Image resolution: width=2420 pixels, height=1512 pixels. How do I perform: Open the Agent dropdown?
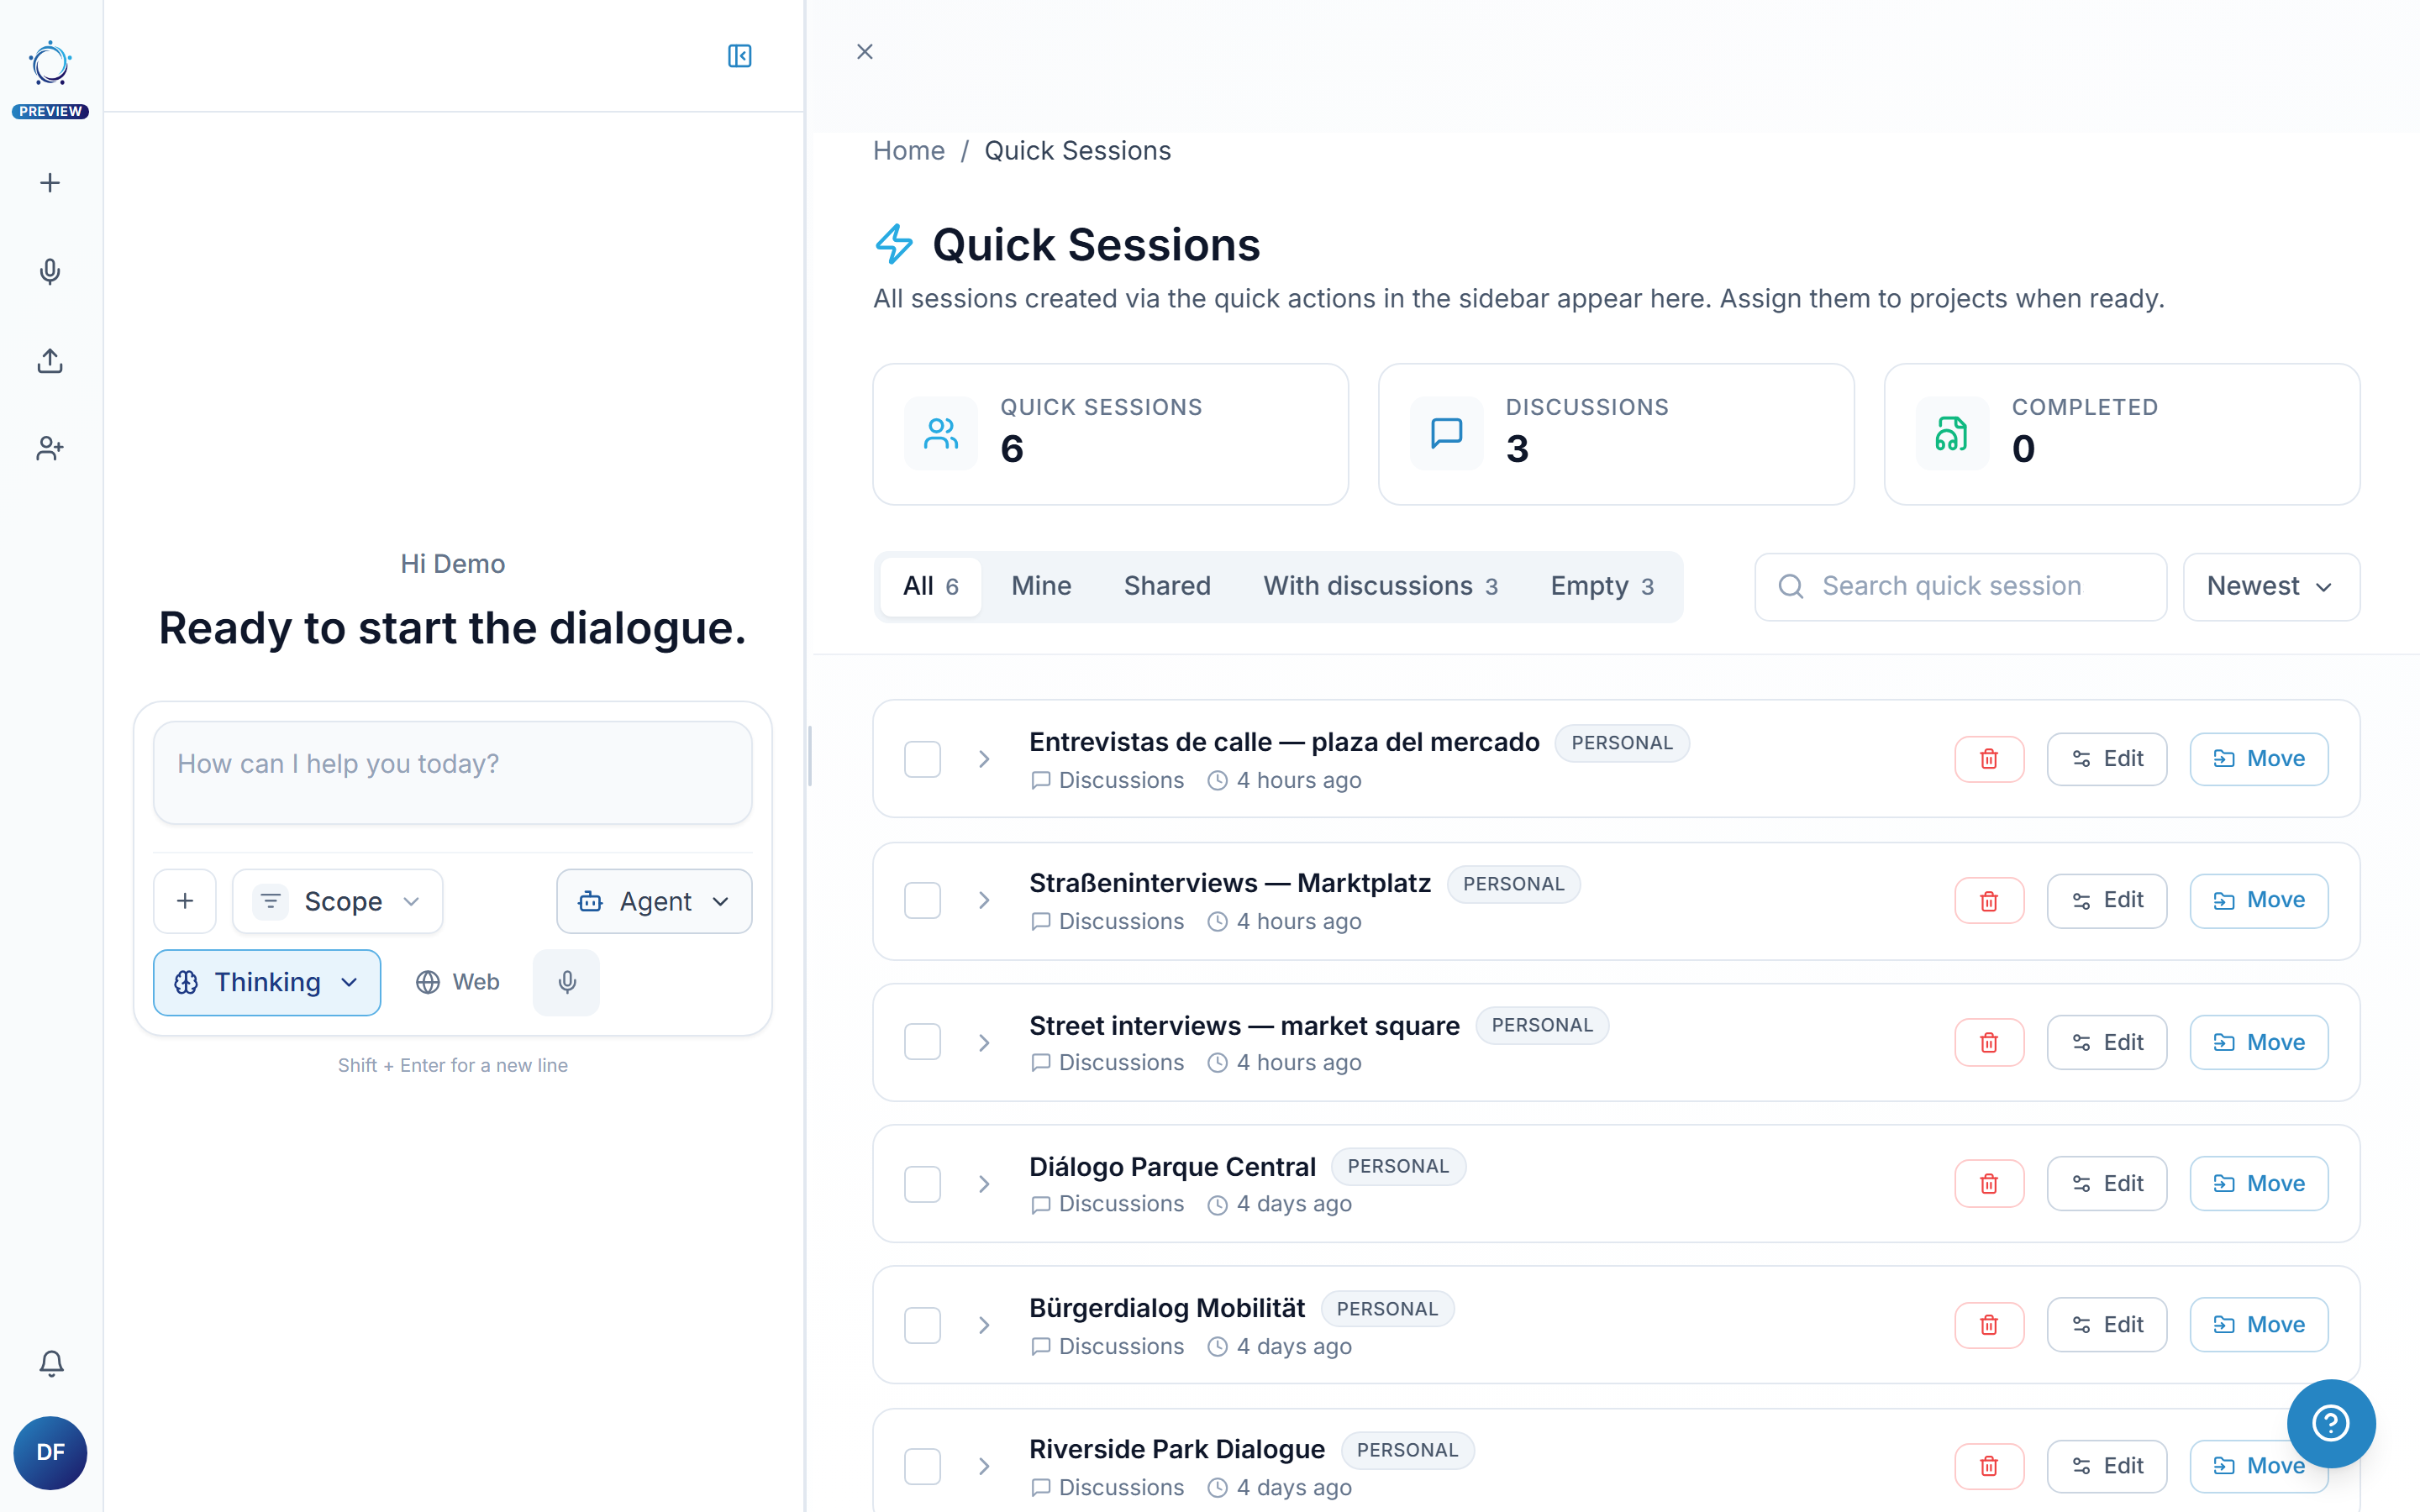tap(654, 901)
